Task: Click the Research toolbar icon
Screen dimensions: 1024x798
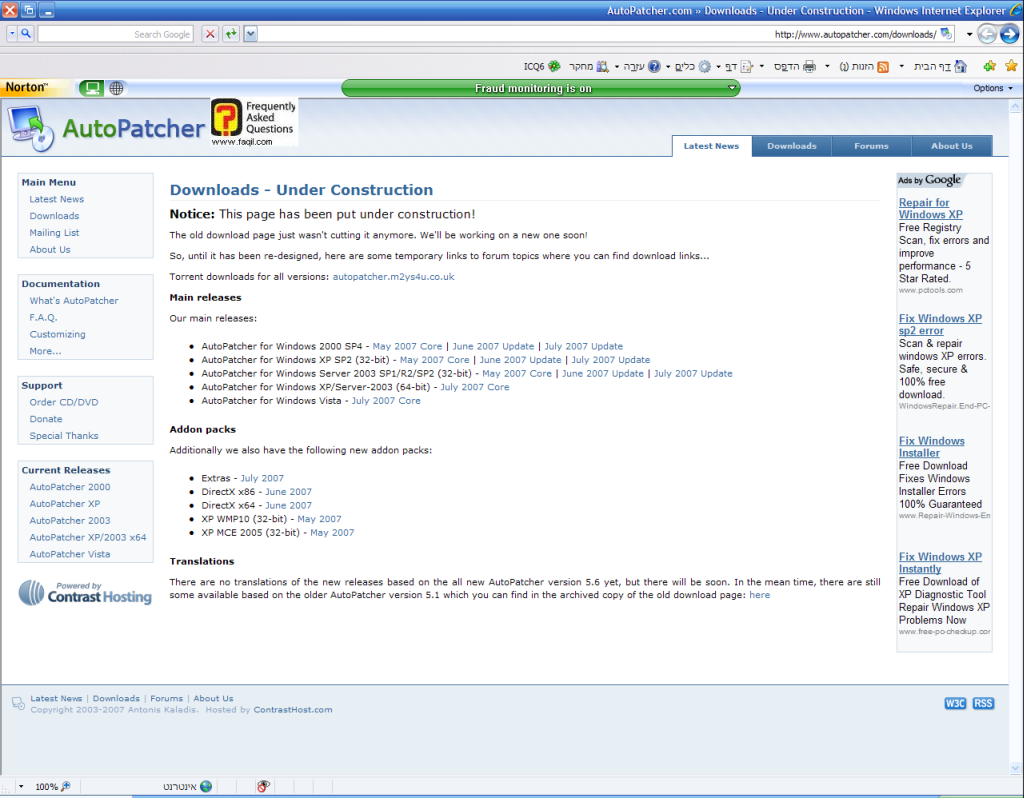Action: (602, 67)
